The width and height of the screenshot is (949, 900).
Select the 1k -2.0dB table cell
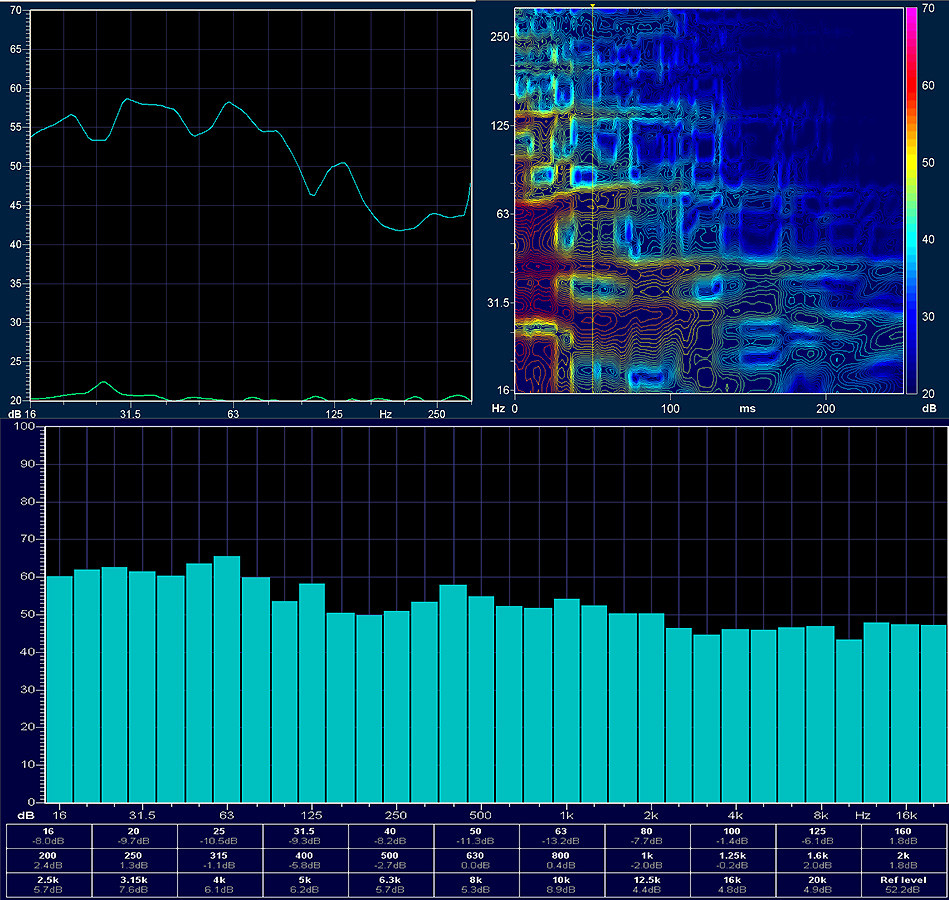click(x=646, y=860)
